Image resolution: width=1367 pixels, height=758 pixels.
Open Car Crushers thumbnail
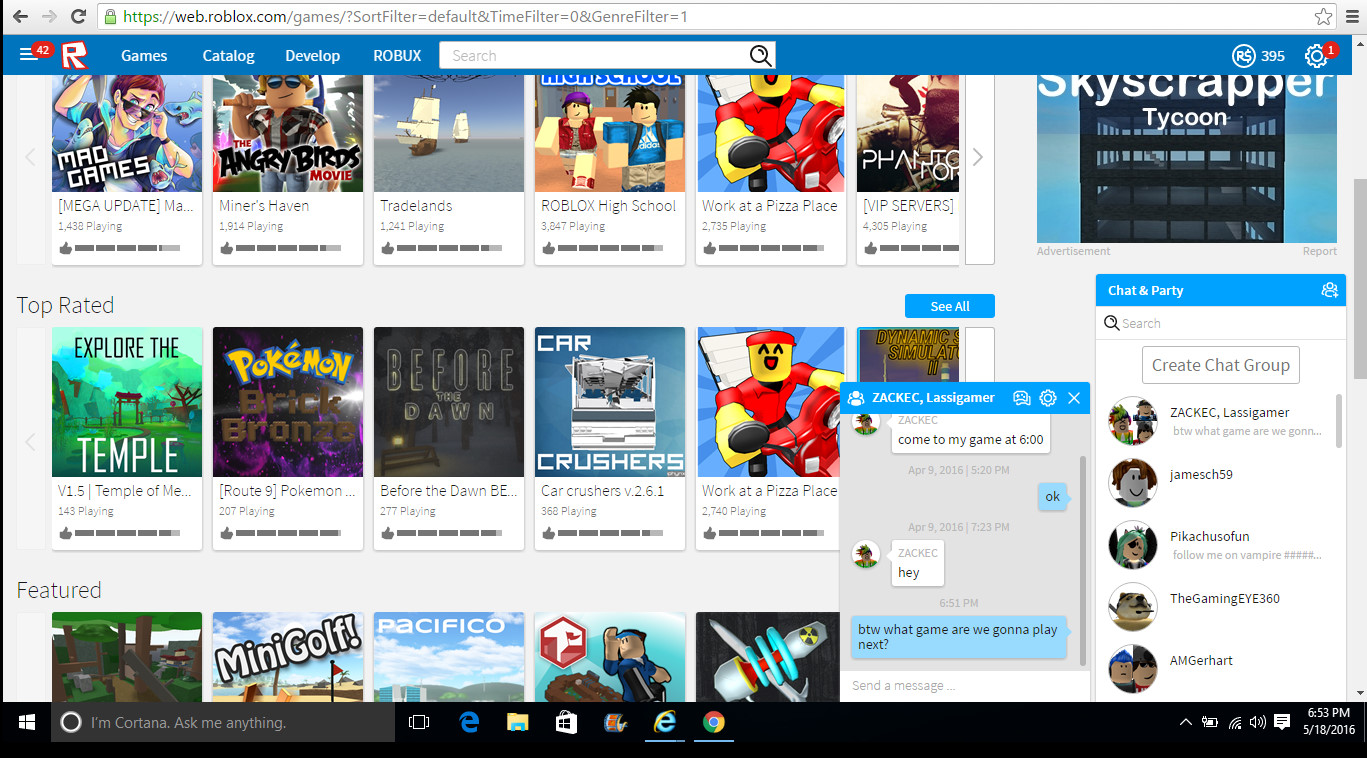(x=610, y=402)
